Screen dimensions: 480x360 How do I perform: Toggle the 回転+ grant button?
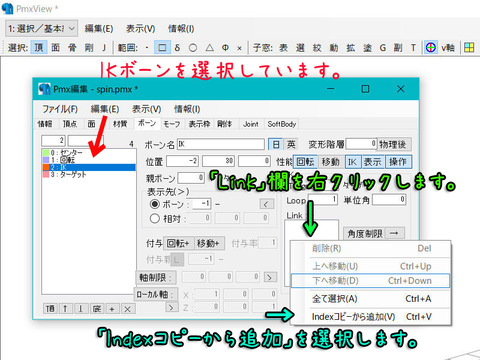[x=178, y=243]
